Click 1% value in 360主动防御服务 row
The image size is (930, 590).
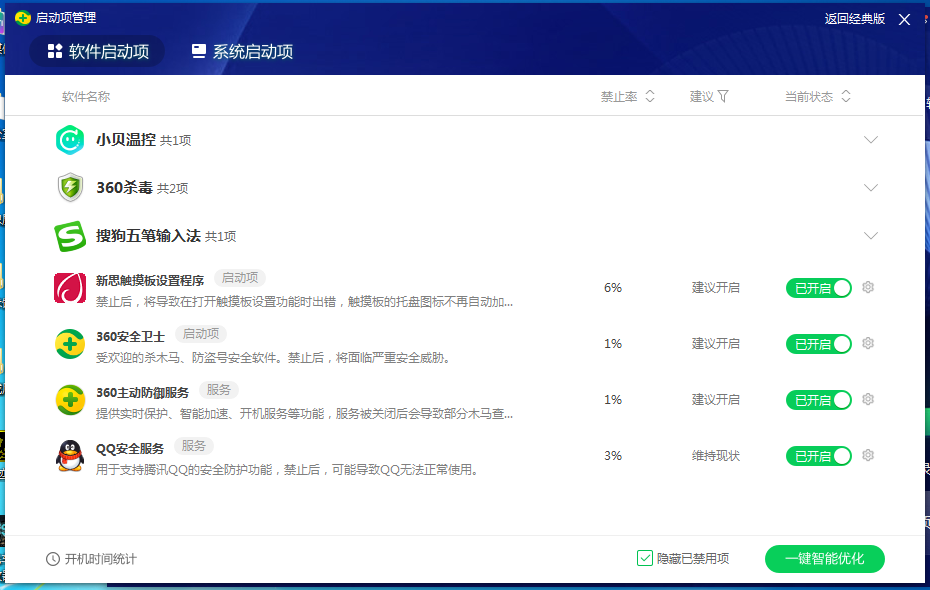pos(613,400)
